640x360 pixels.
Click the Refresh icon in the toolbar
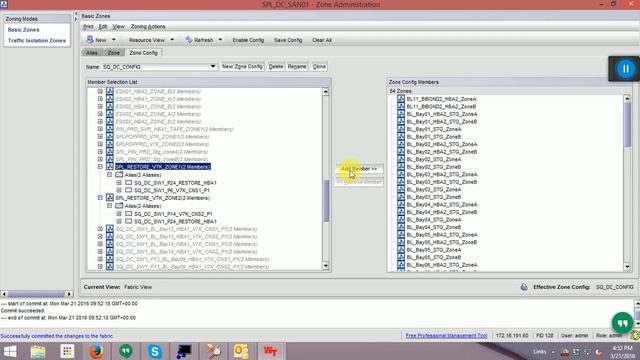pyautogui.click(x=189, y=40)
